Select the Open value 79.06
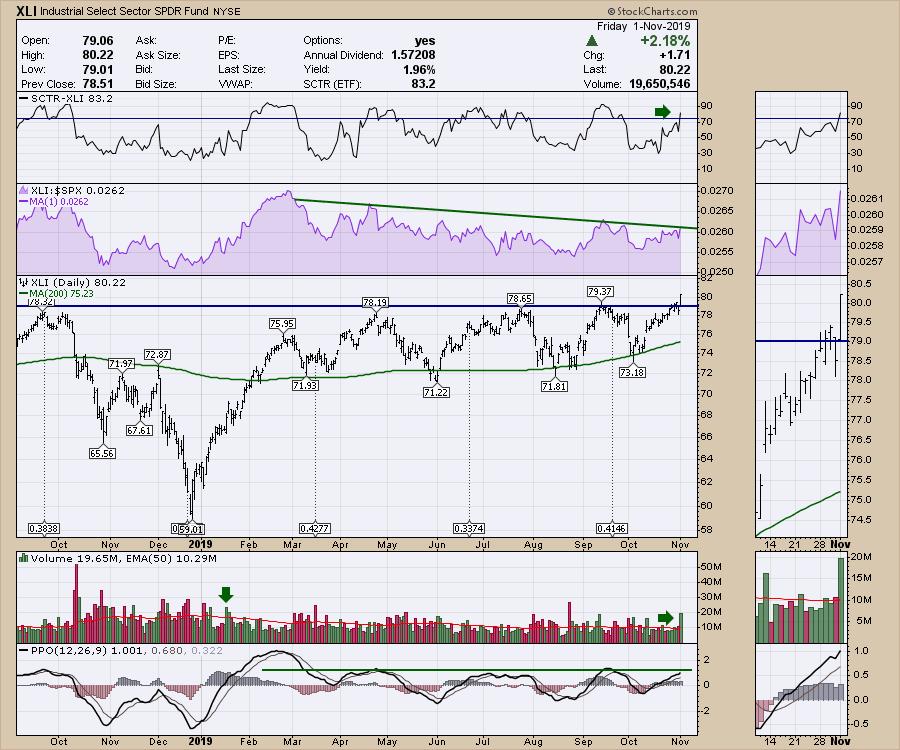The image size is (900, 750). [x=98, y=41]
